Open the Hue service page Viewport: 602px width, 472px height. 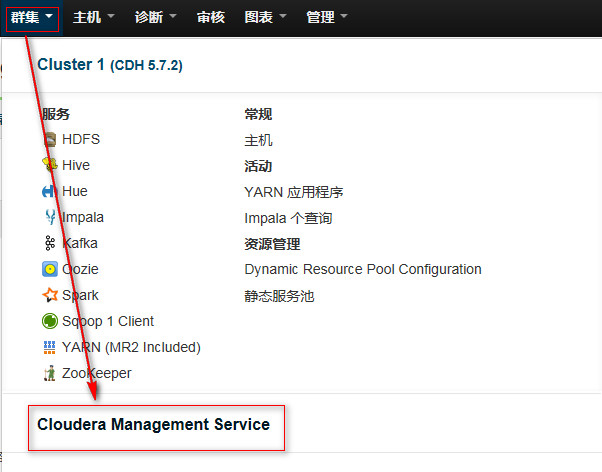point(75,191)
